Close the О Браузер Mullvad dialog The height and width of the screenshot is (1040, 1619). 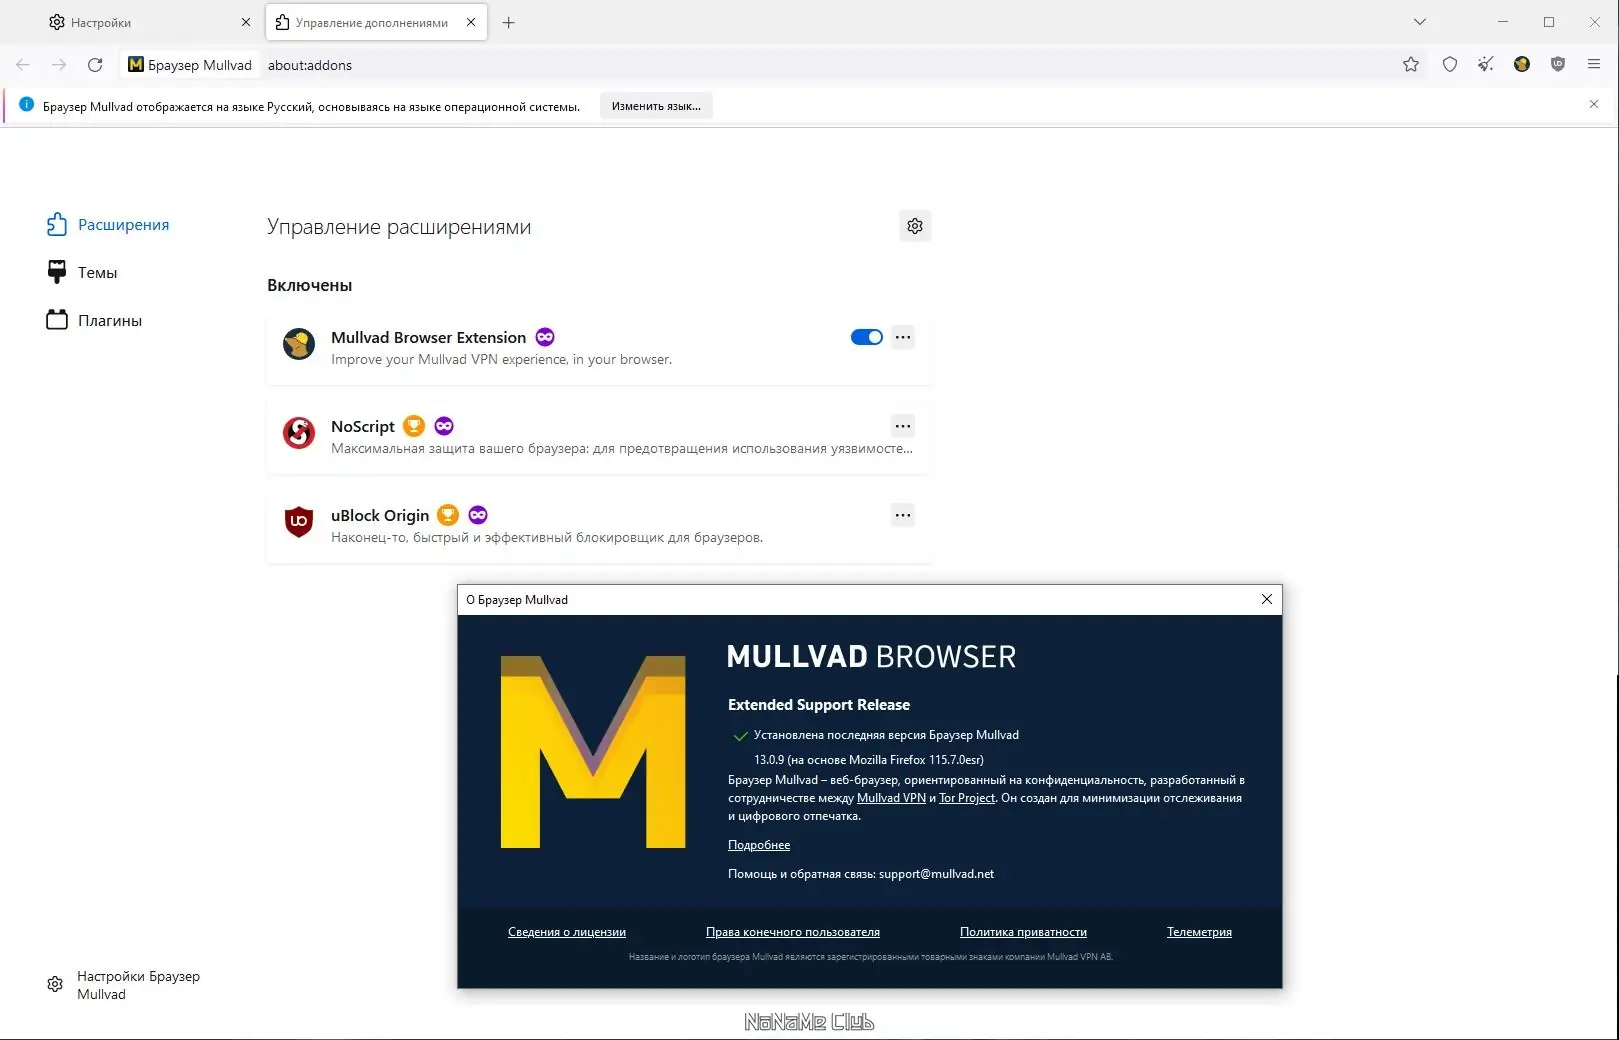[x=1267, y=599]
